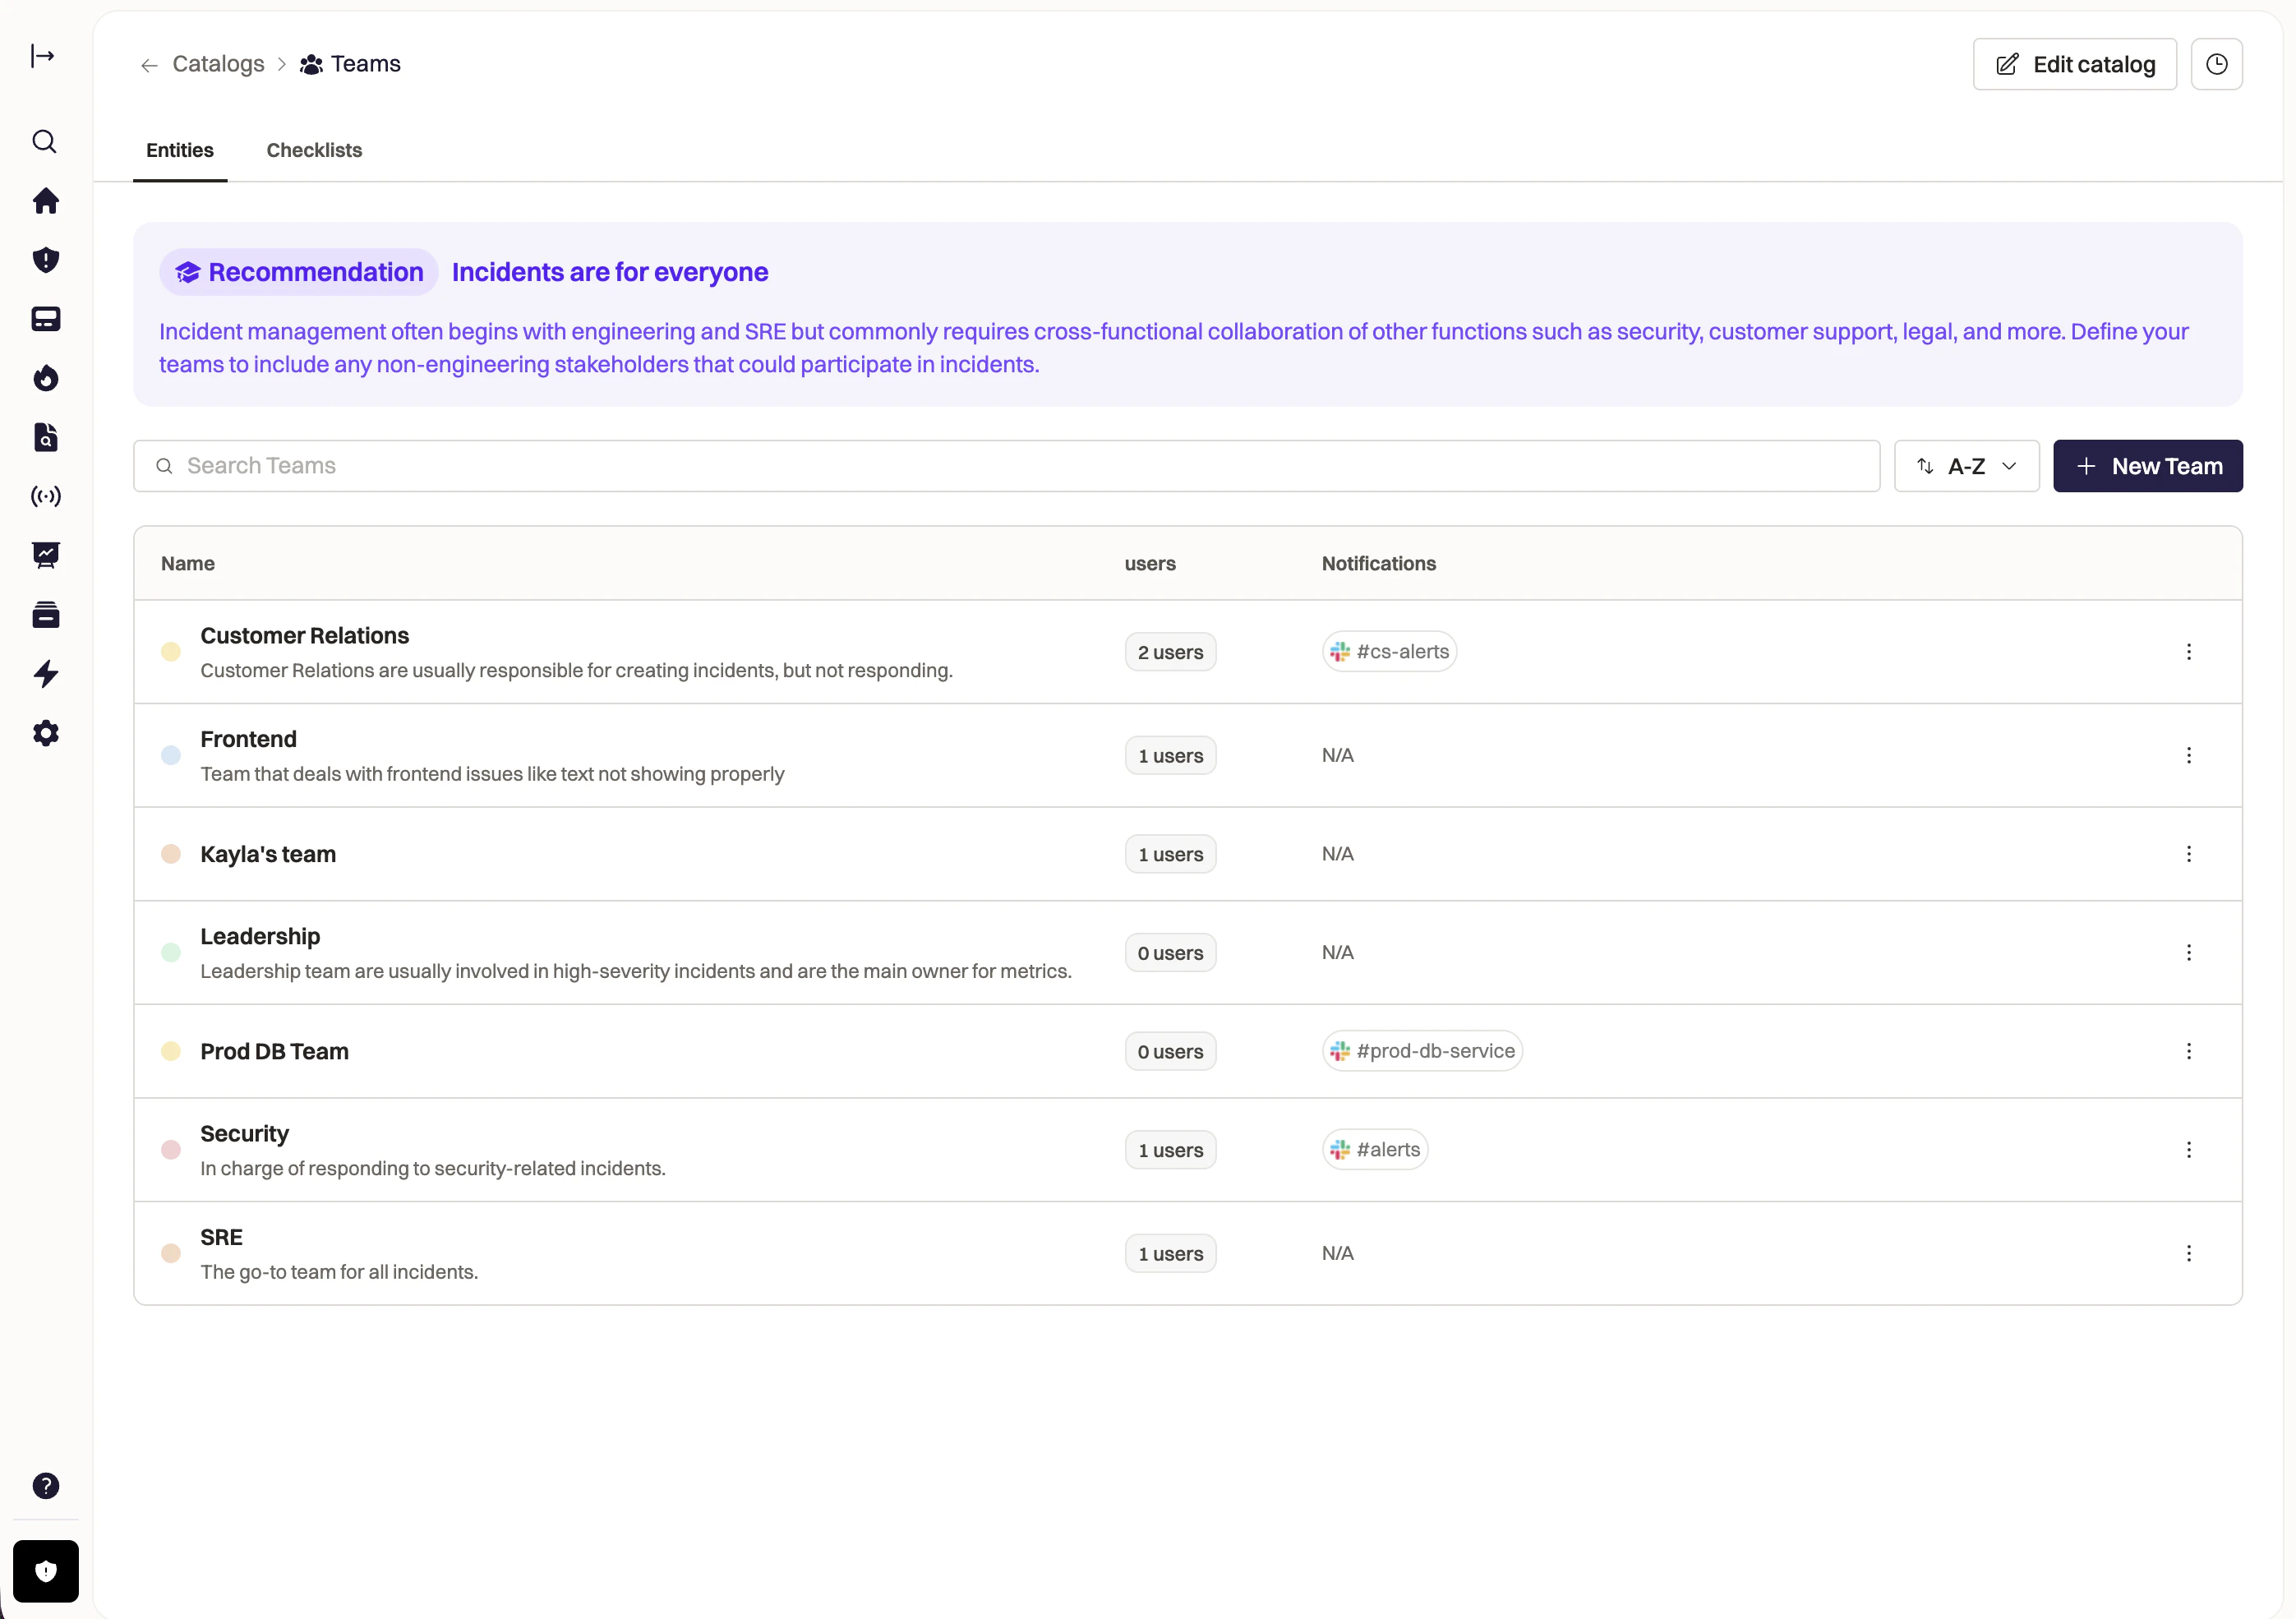Open the flame incidents sidebar icon
Image resolution: width=2296 pixels, height=1619 pixels.
[45, 379]
